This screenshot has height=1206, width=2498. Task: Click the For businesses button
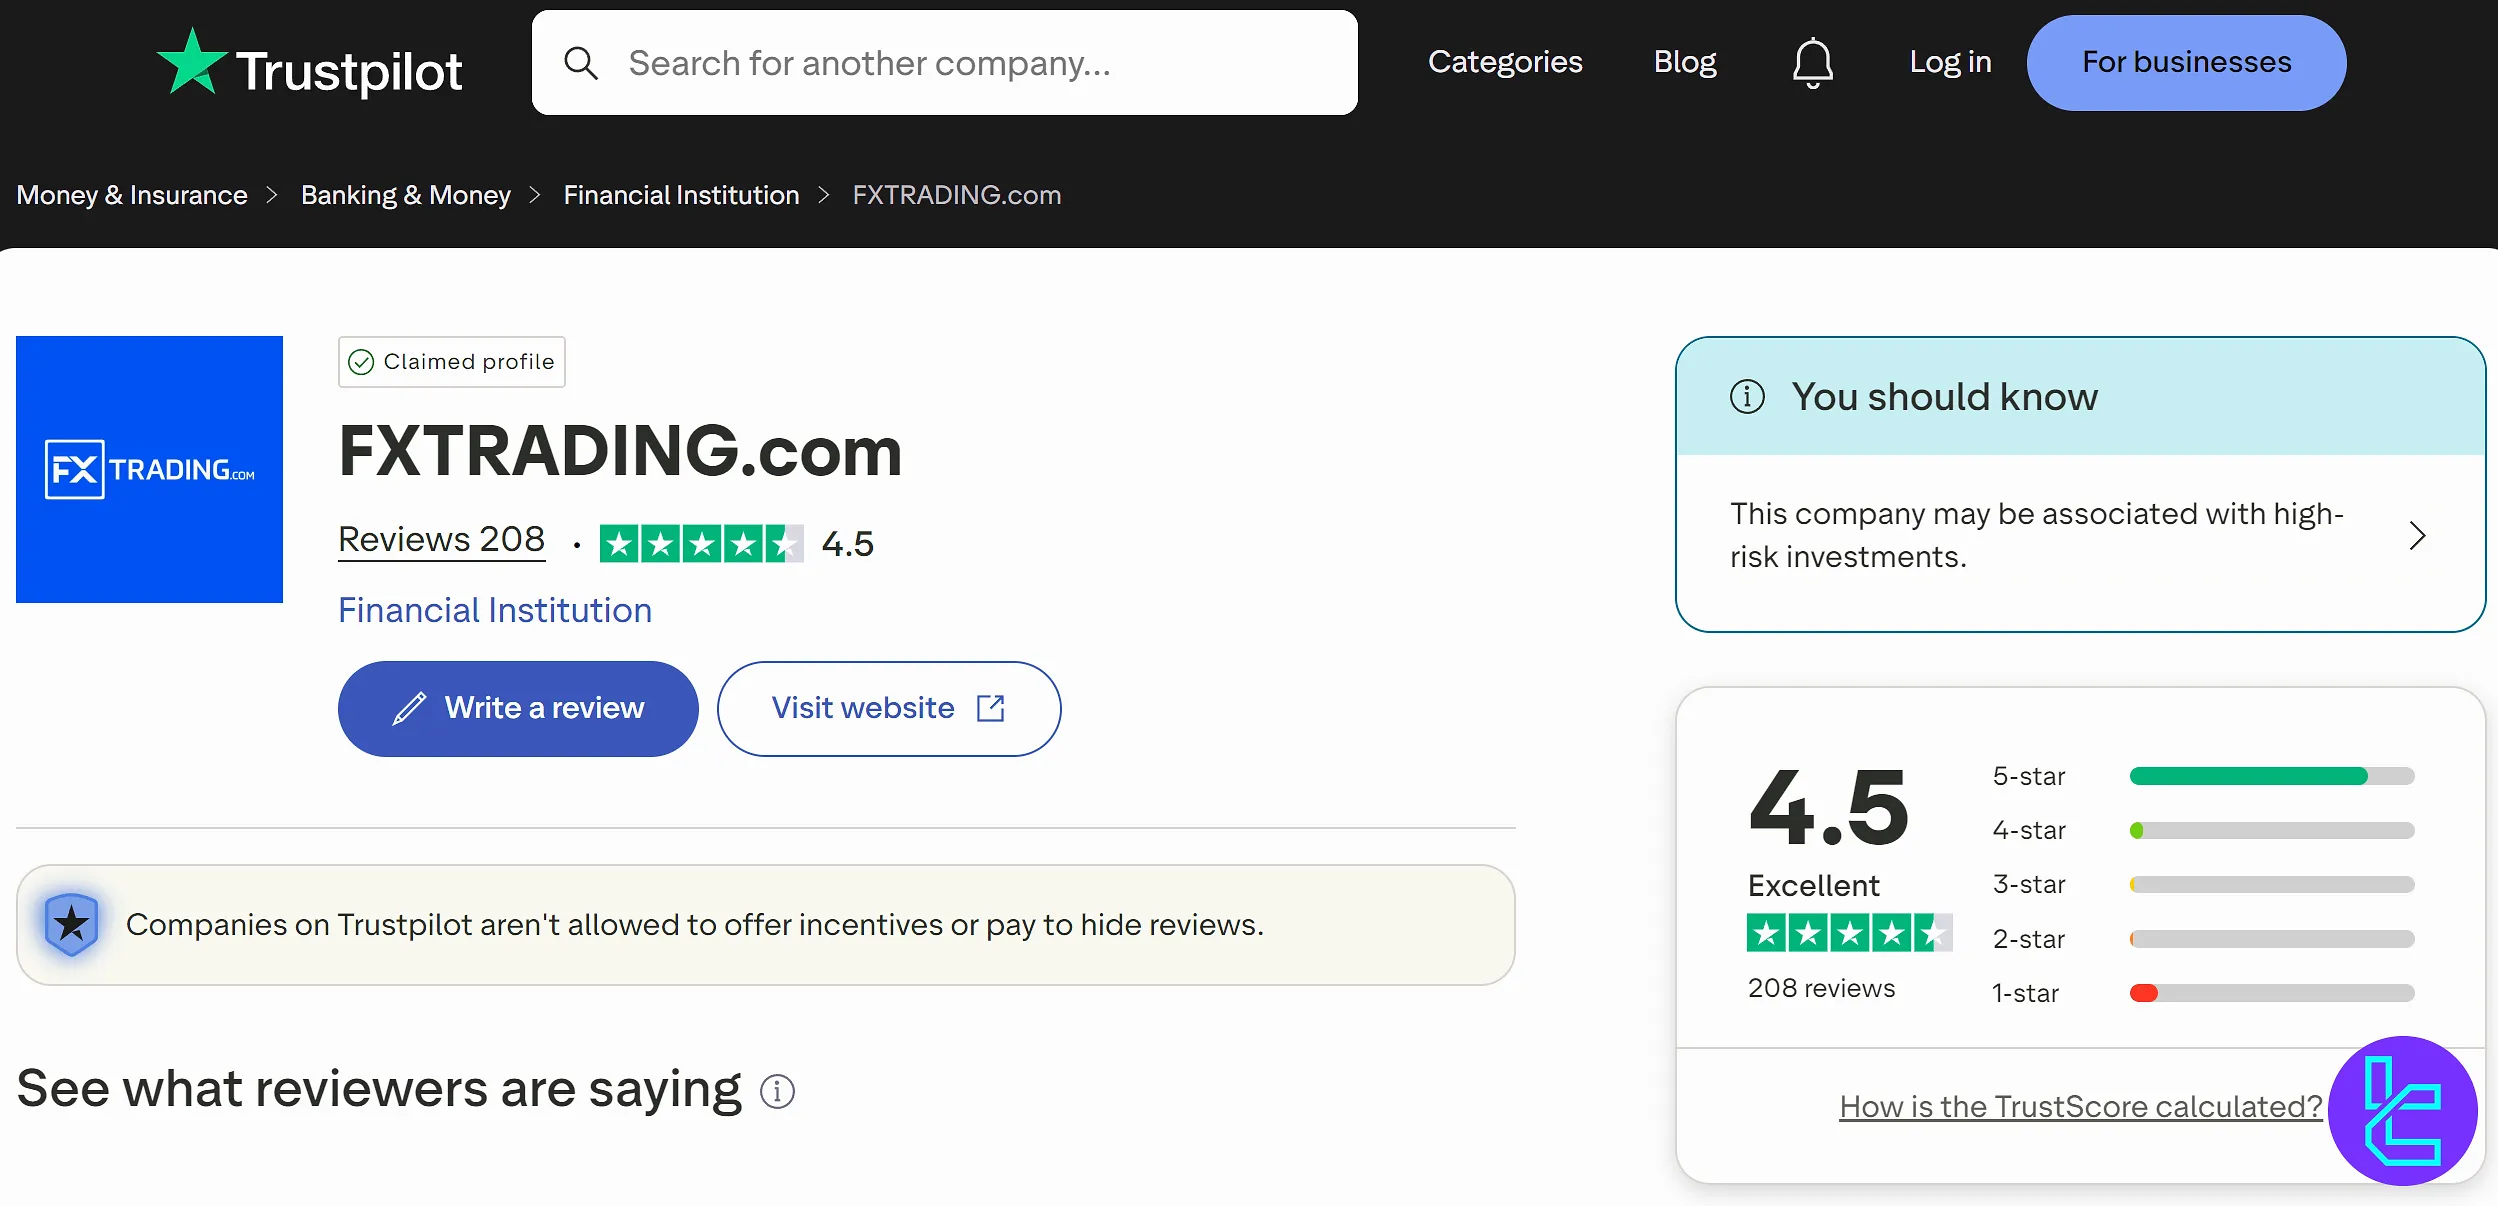[x=2186, y=62]
